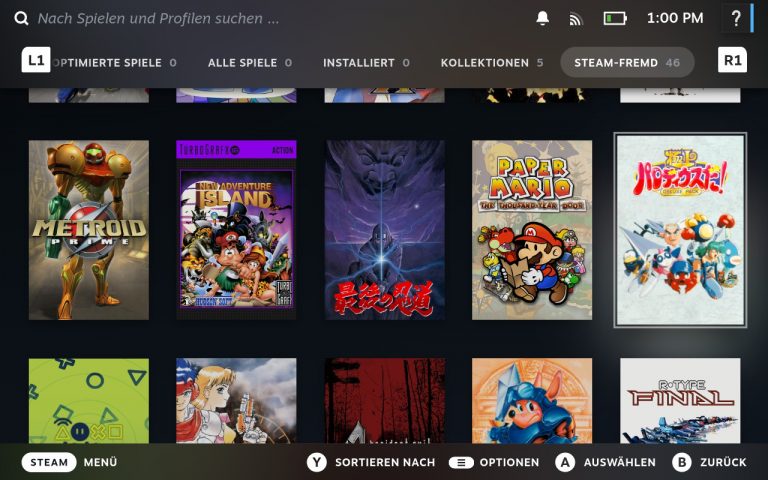The height and width of the screenshot is (480, 768).
Task: Click the Y button sort icon
Action: (x=317, y=462)
